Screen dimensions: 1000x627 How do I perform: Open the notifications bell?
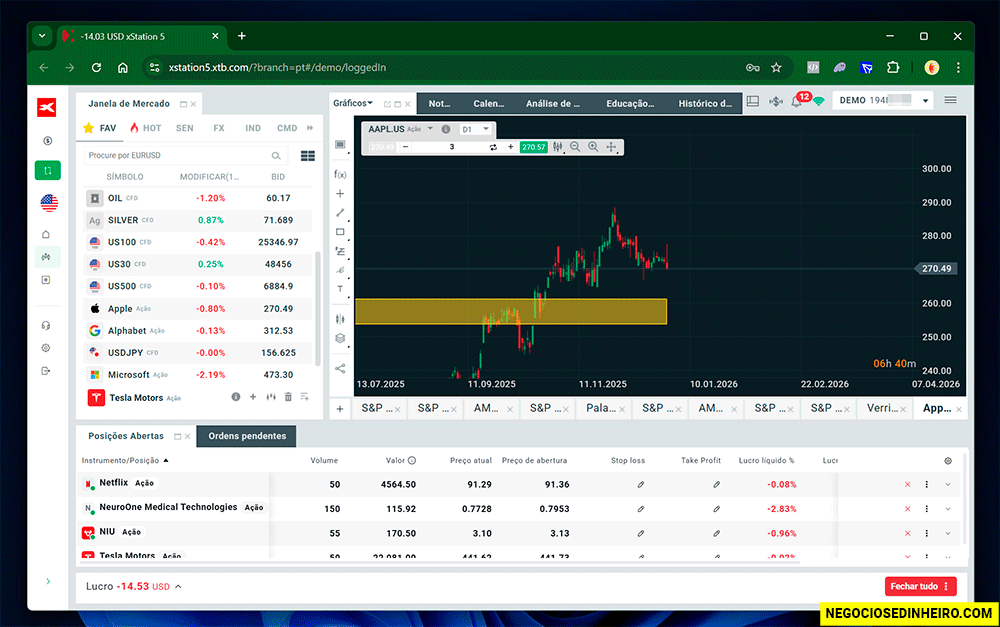click(x=797, y=101)
